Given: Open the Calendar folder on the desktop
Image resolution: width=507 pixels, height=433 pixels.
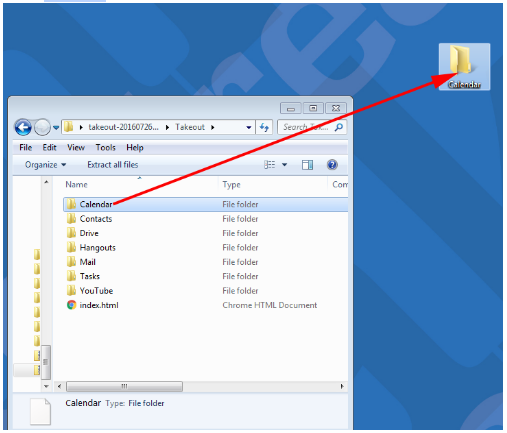Looking at the screenshot, I should coord(464,67).
